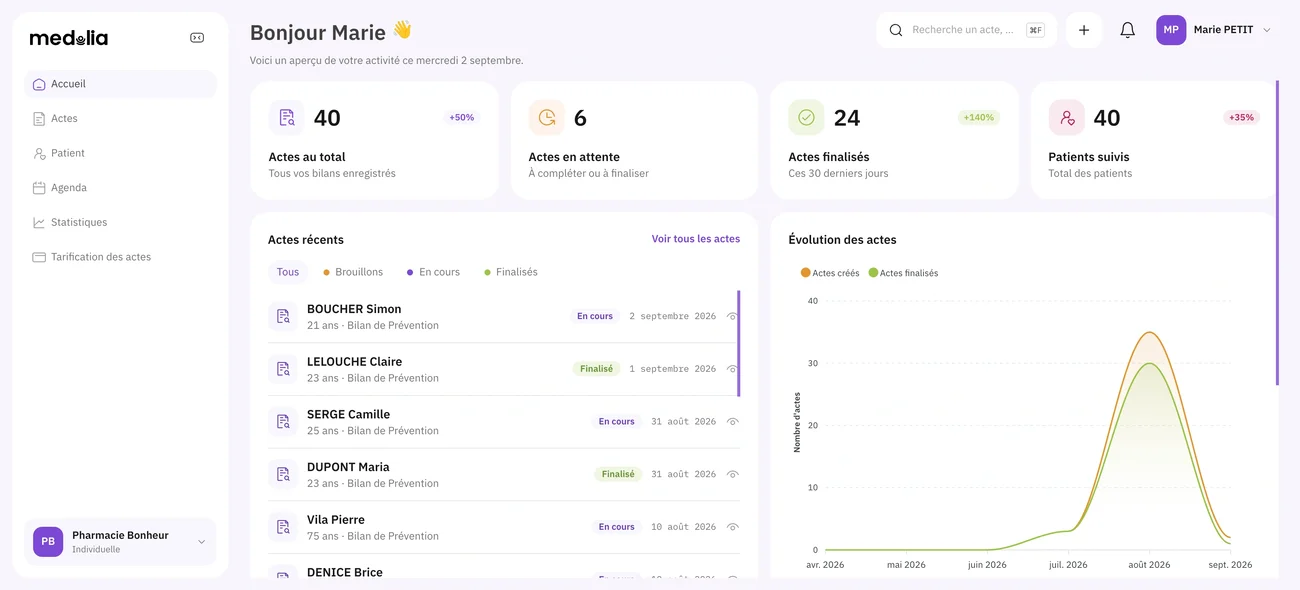1300x590 pixels.
Task: Click the Actes au total document icon
Action: click(287, 117)
